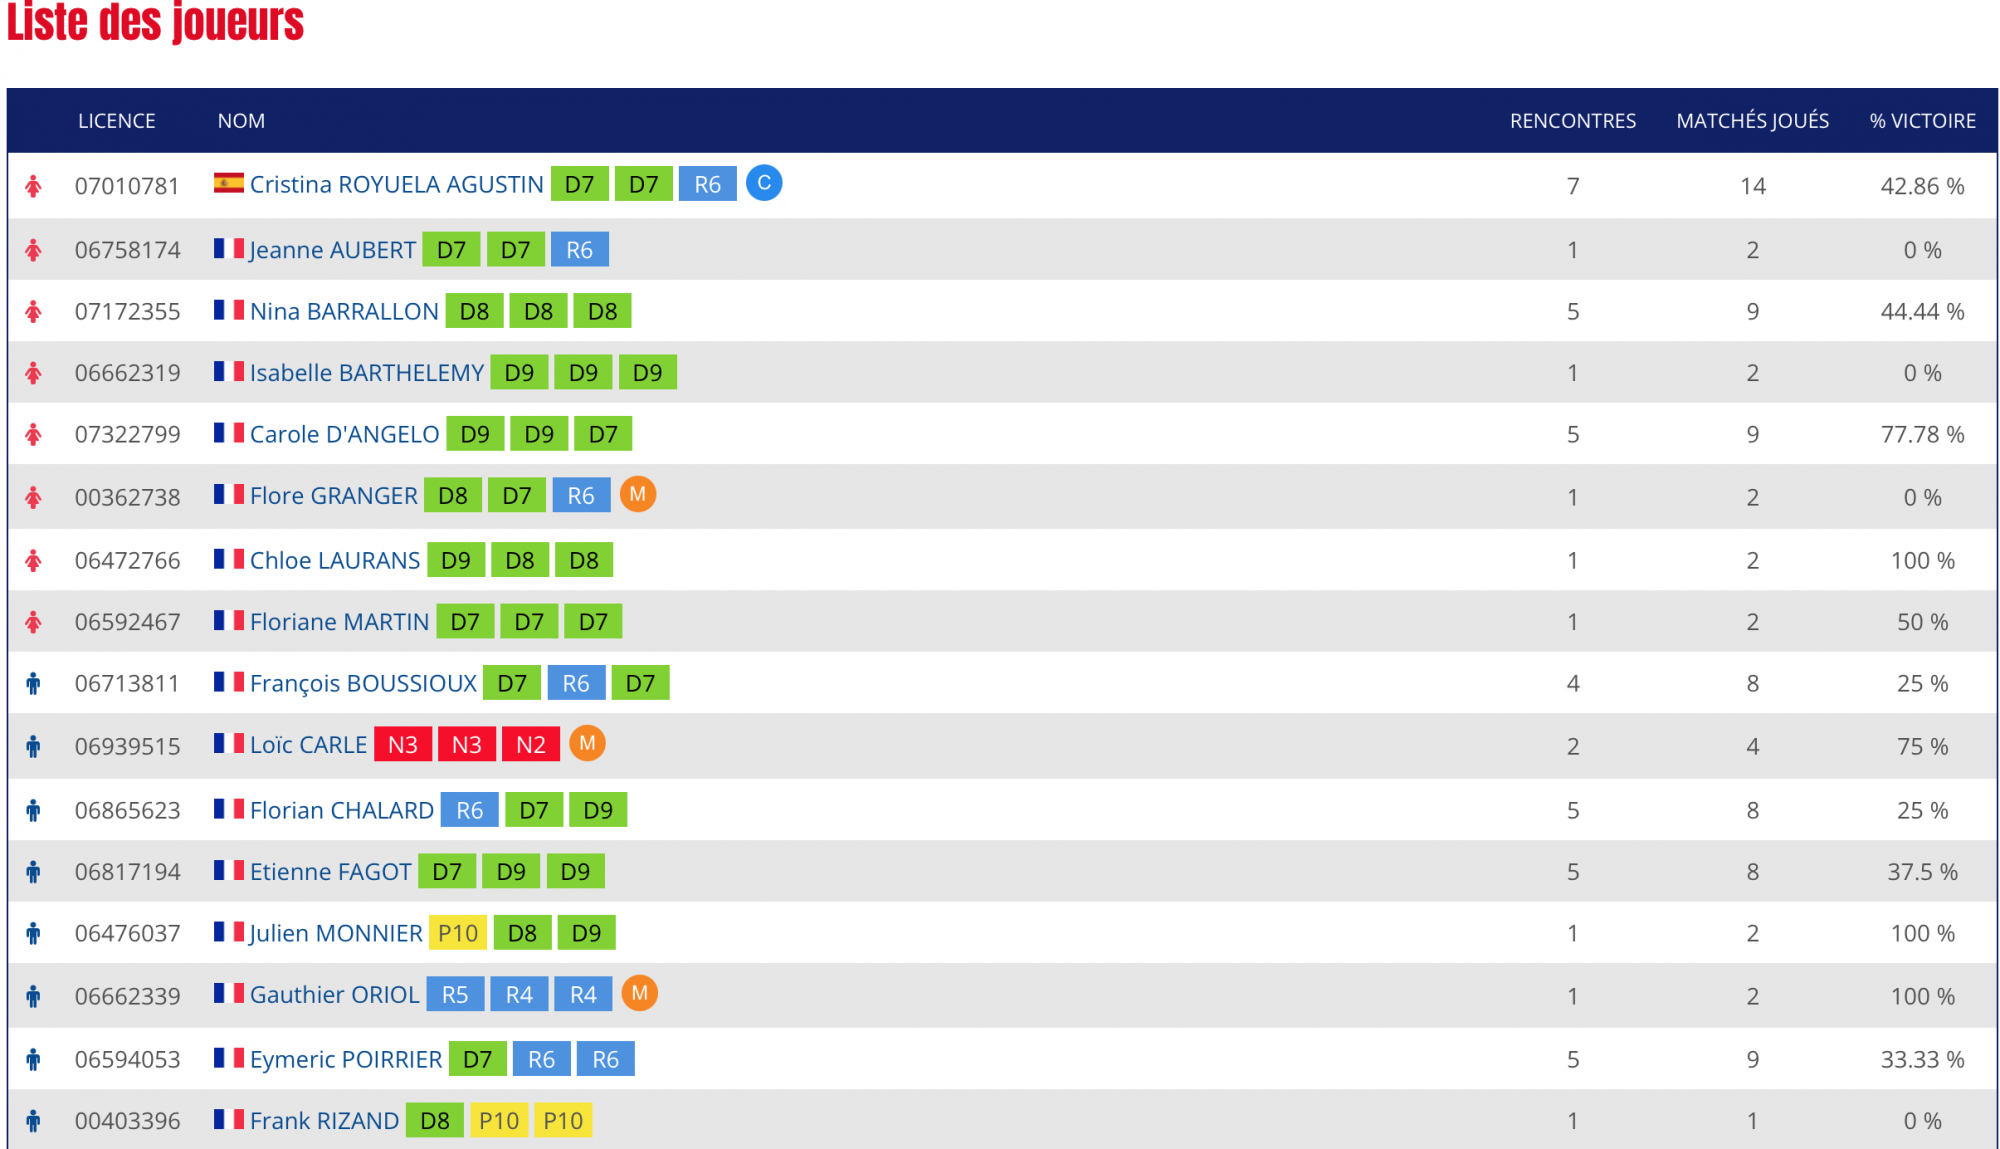Open Nina BARRALLON player profile
The width and height of the screenshot is (2000, 1149).
pos(344,312)
